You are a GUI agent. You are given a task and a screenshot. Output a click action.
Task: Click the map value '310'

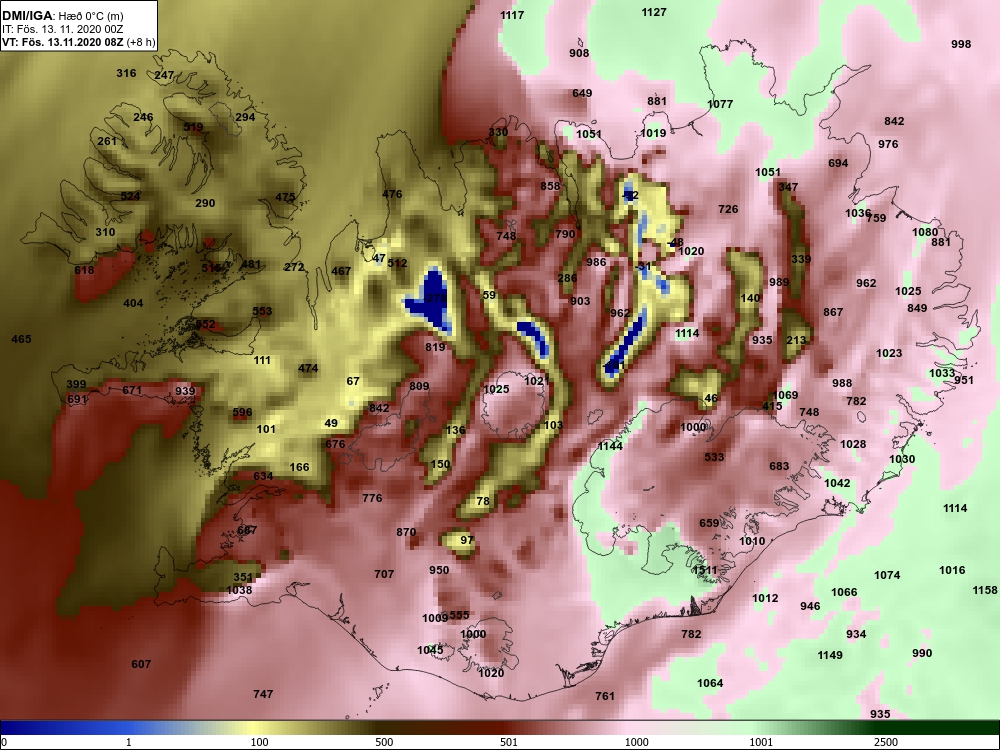click(105, 232)
